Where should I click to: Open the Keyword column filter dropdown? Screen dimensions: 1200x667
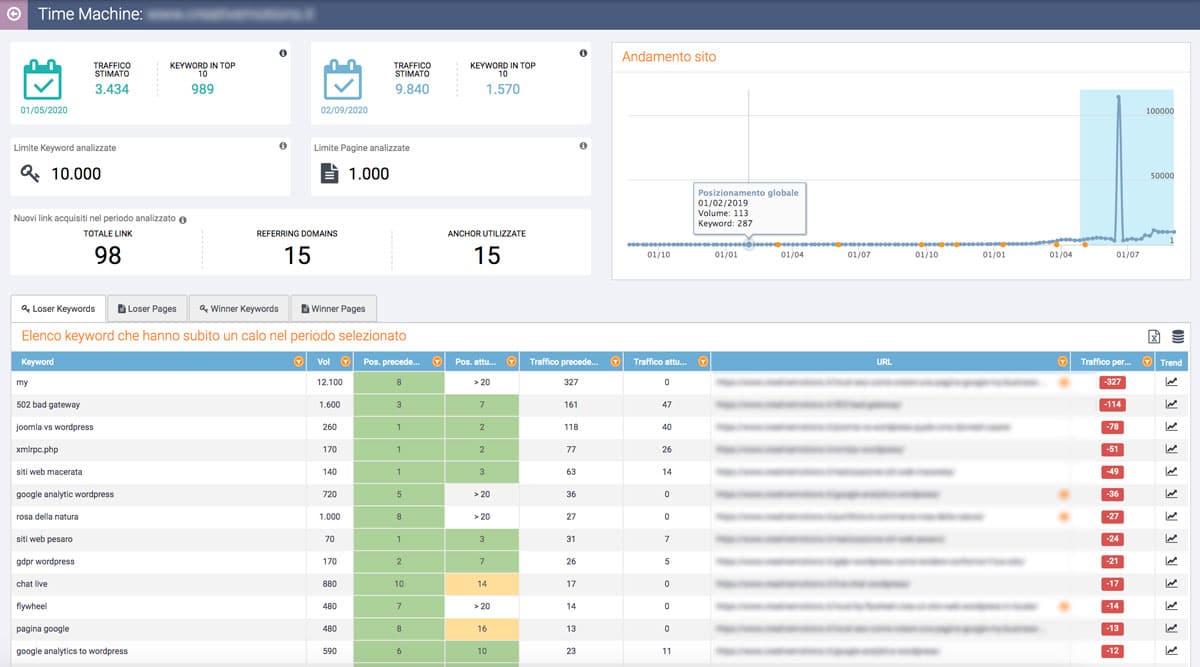(298, 361)
